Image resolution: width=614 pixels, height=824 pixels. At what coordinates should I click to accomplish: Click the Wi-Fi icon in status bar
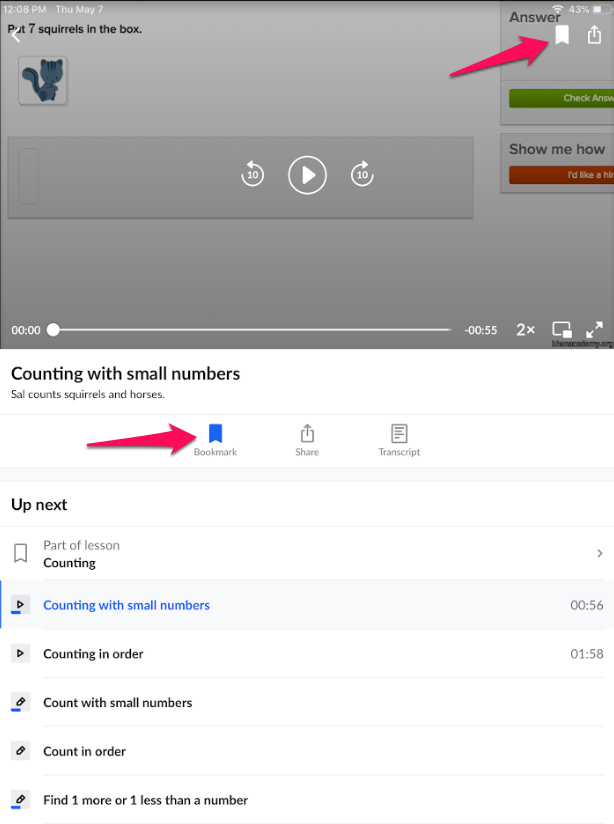click(x=558, y=9)
